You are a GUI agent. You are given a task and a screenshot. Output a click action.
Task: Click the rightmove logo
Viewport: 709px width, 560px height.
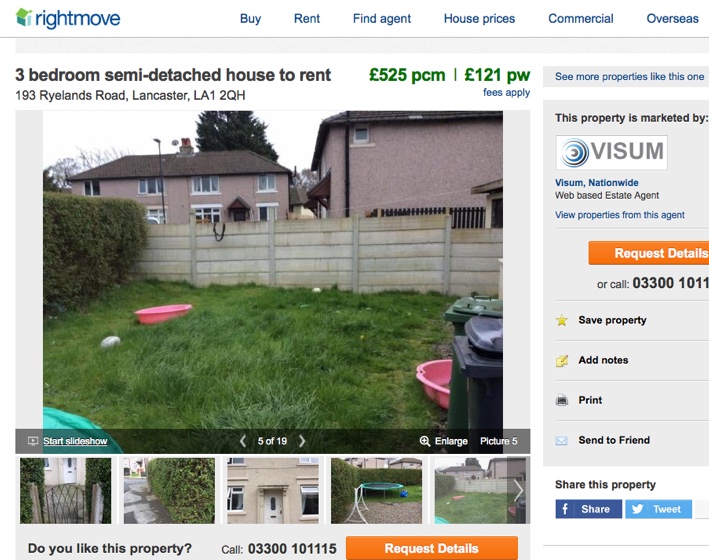[x=68, y=19]
